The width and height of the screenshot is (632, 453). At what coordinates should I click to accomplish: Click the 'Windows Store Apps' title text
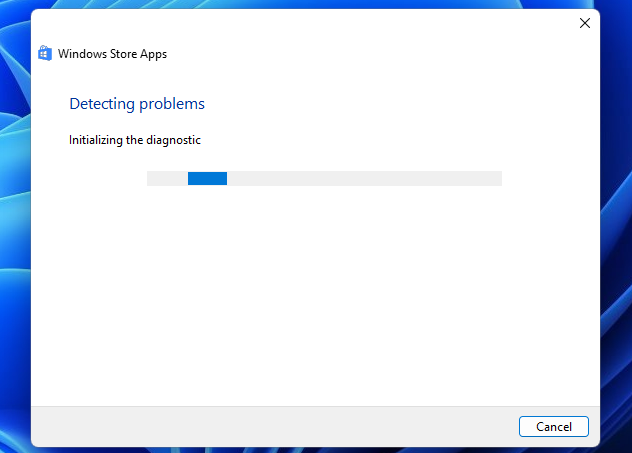112,54
